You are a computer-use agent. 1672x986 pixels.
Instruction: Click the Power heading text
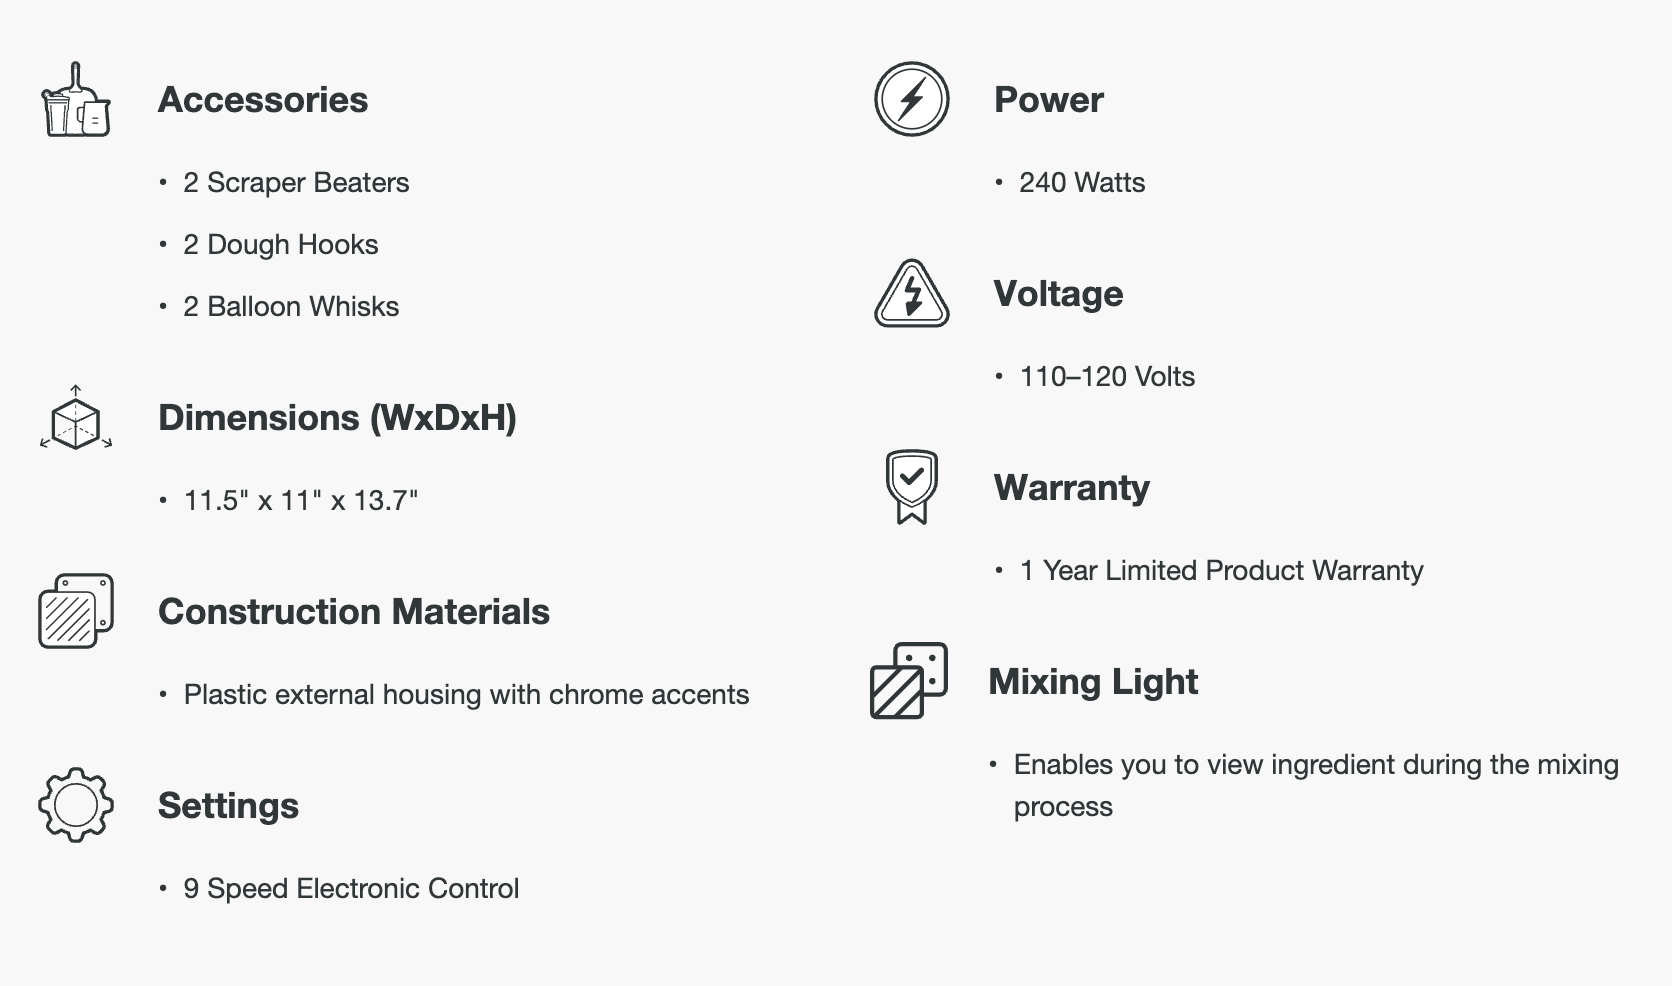click(1048, 100)
